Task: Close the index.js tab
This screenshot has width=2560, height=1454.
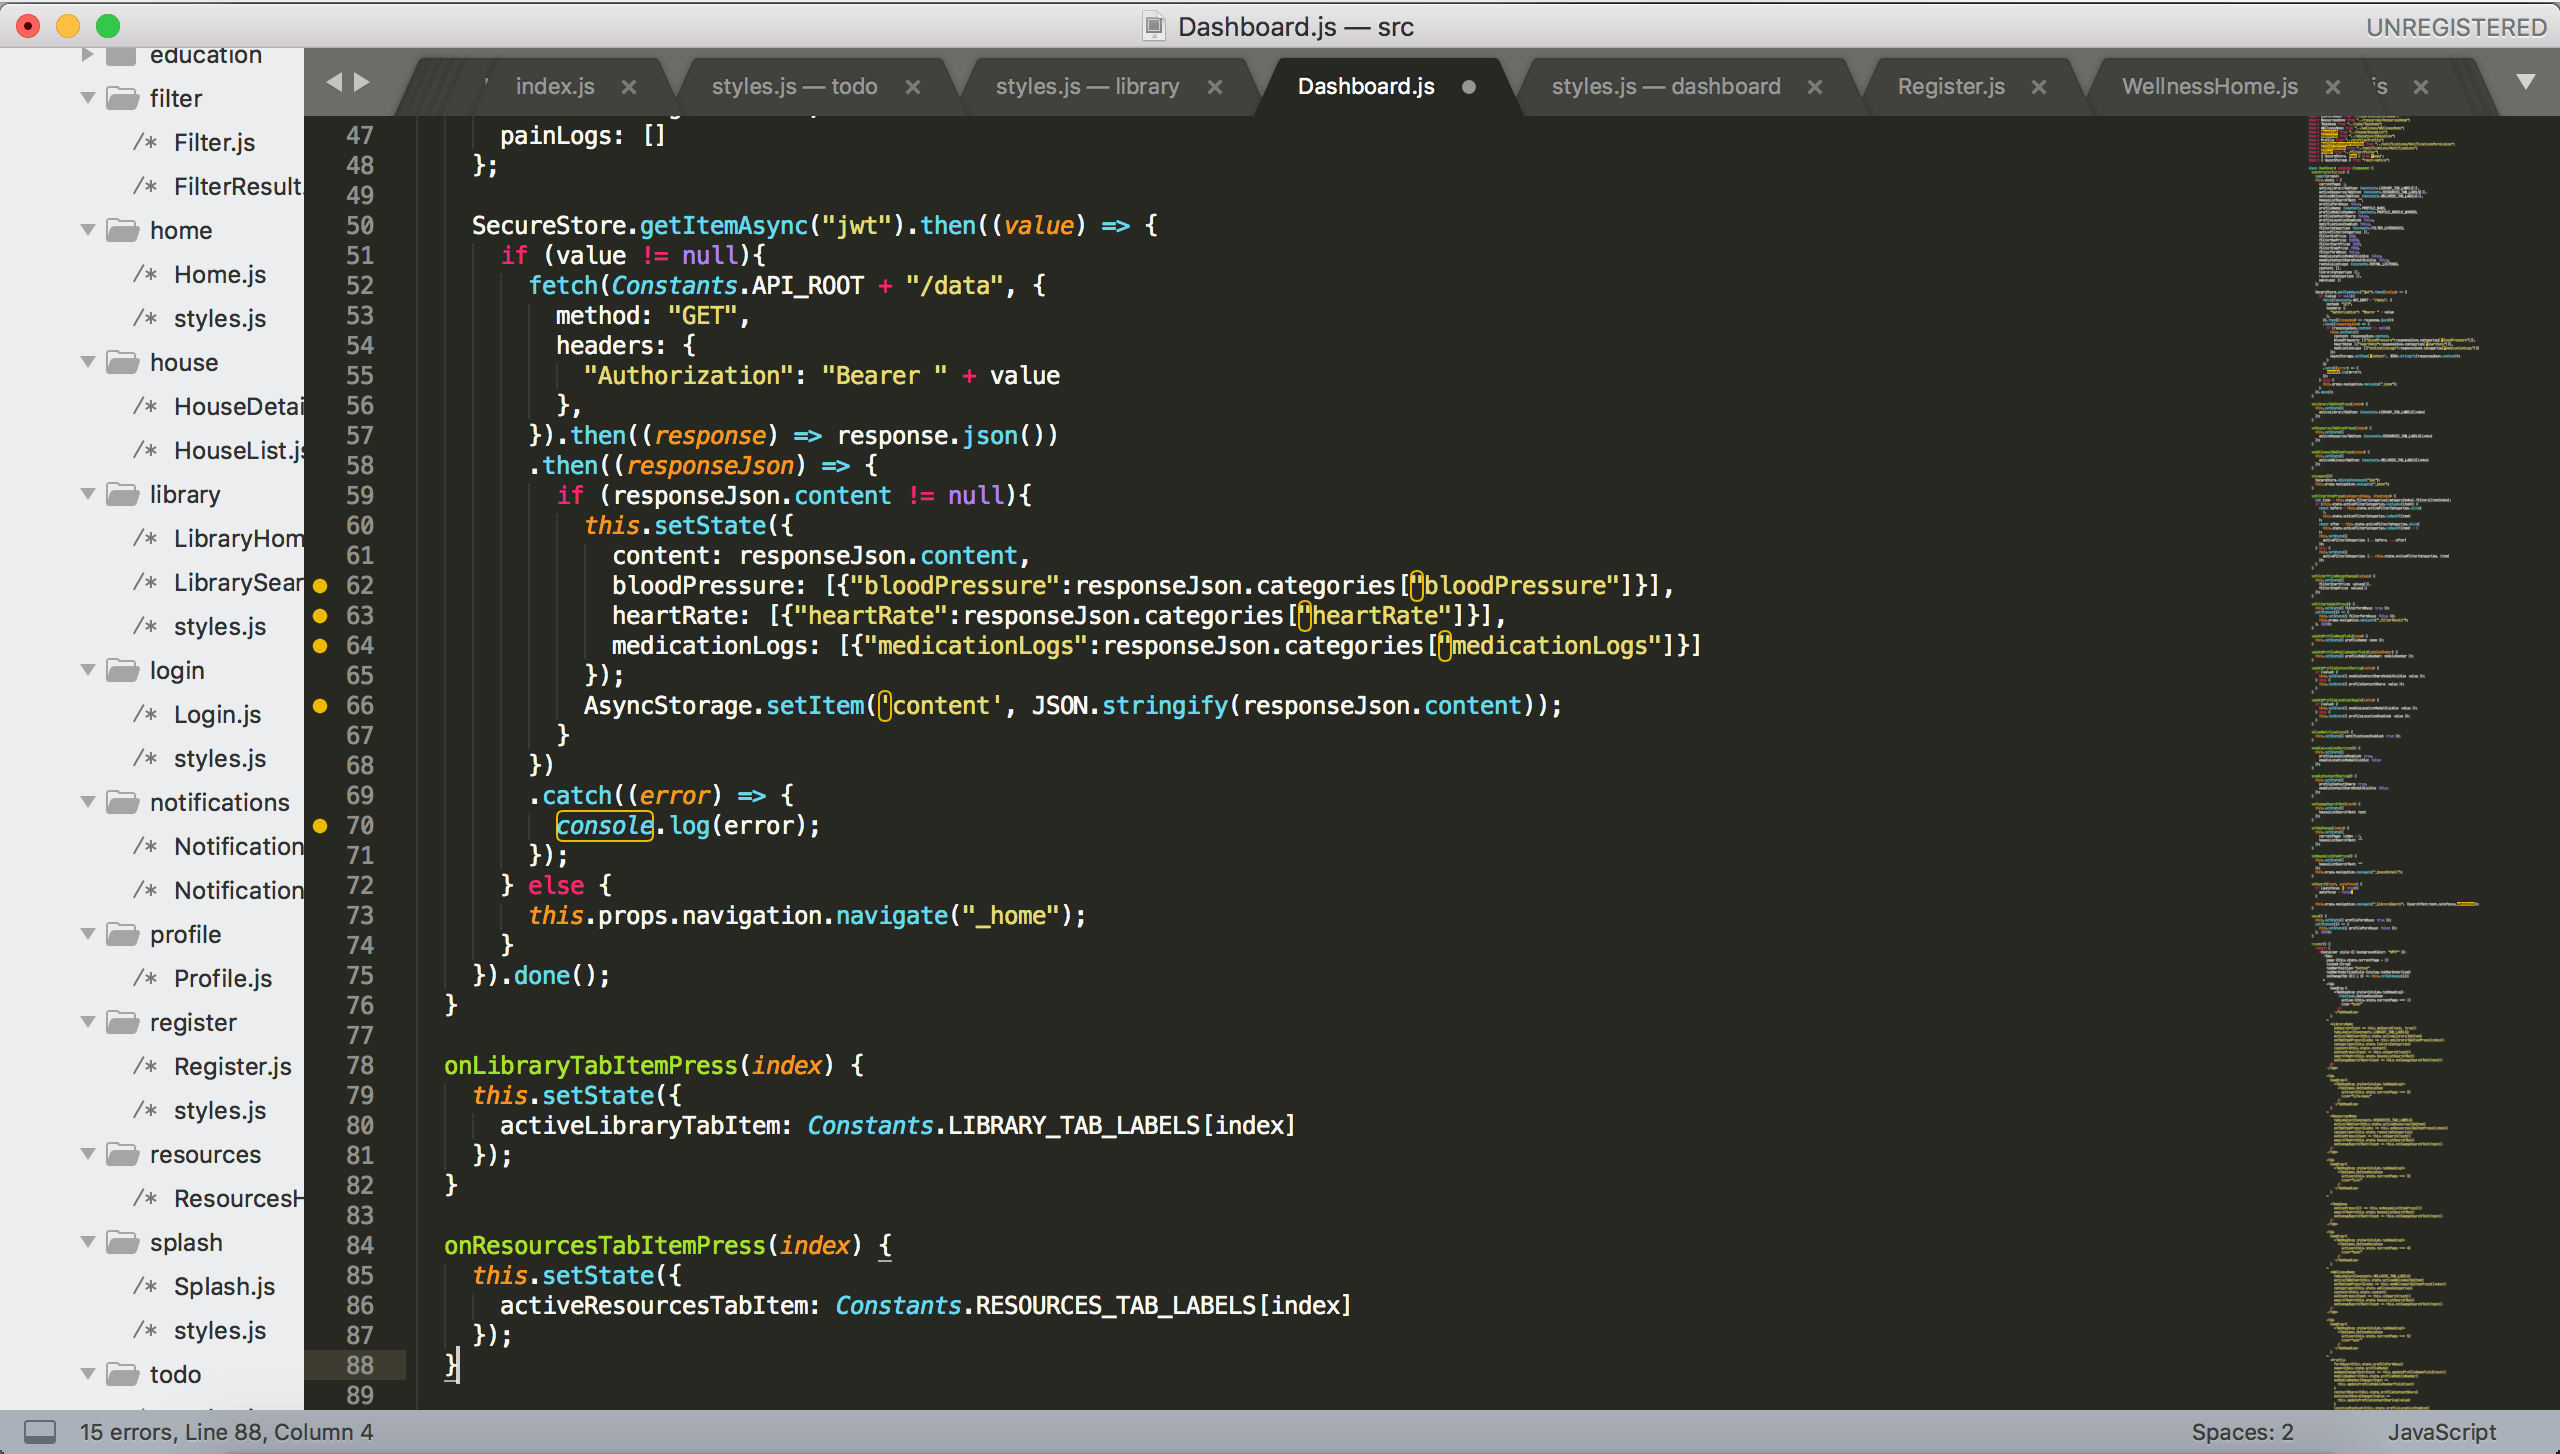Action: coord(629,87)
